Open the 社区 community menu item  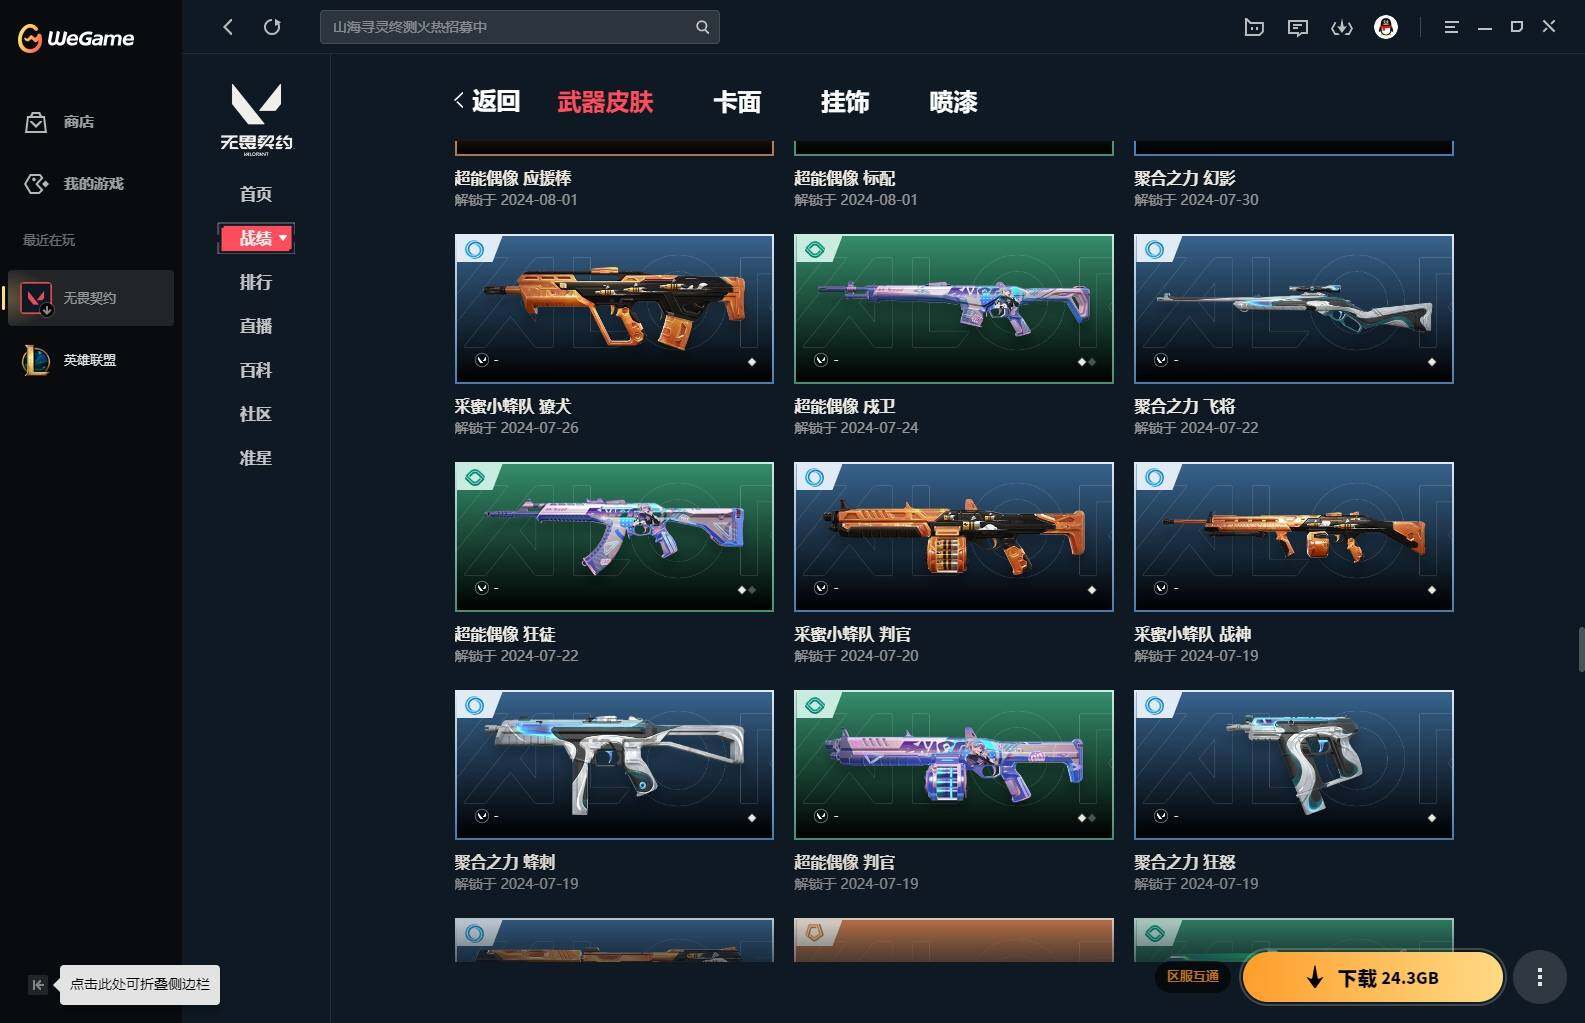[x=256, y=414]
